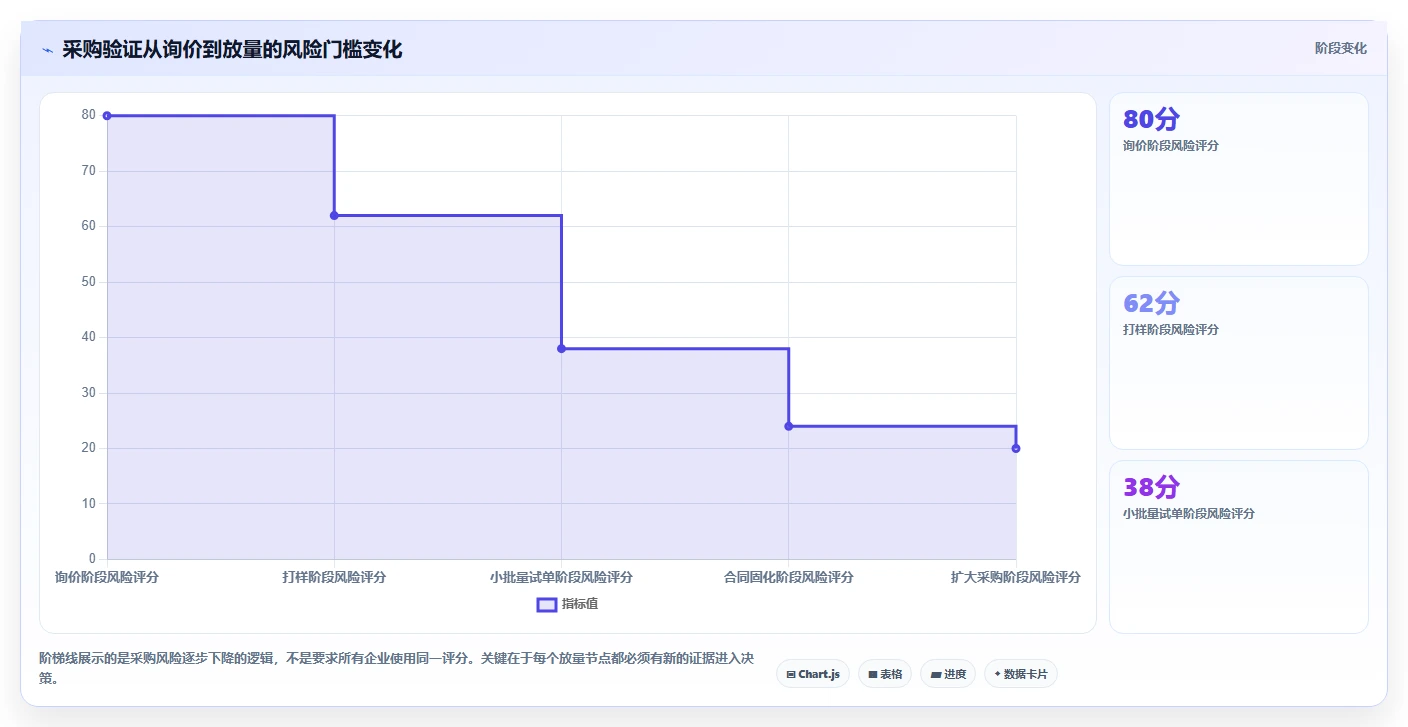Click the 指标值 legend label
This screenshot has width=1408, height=727.
580,604
